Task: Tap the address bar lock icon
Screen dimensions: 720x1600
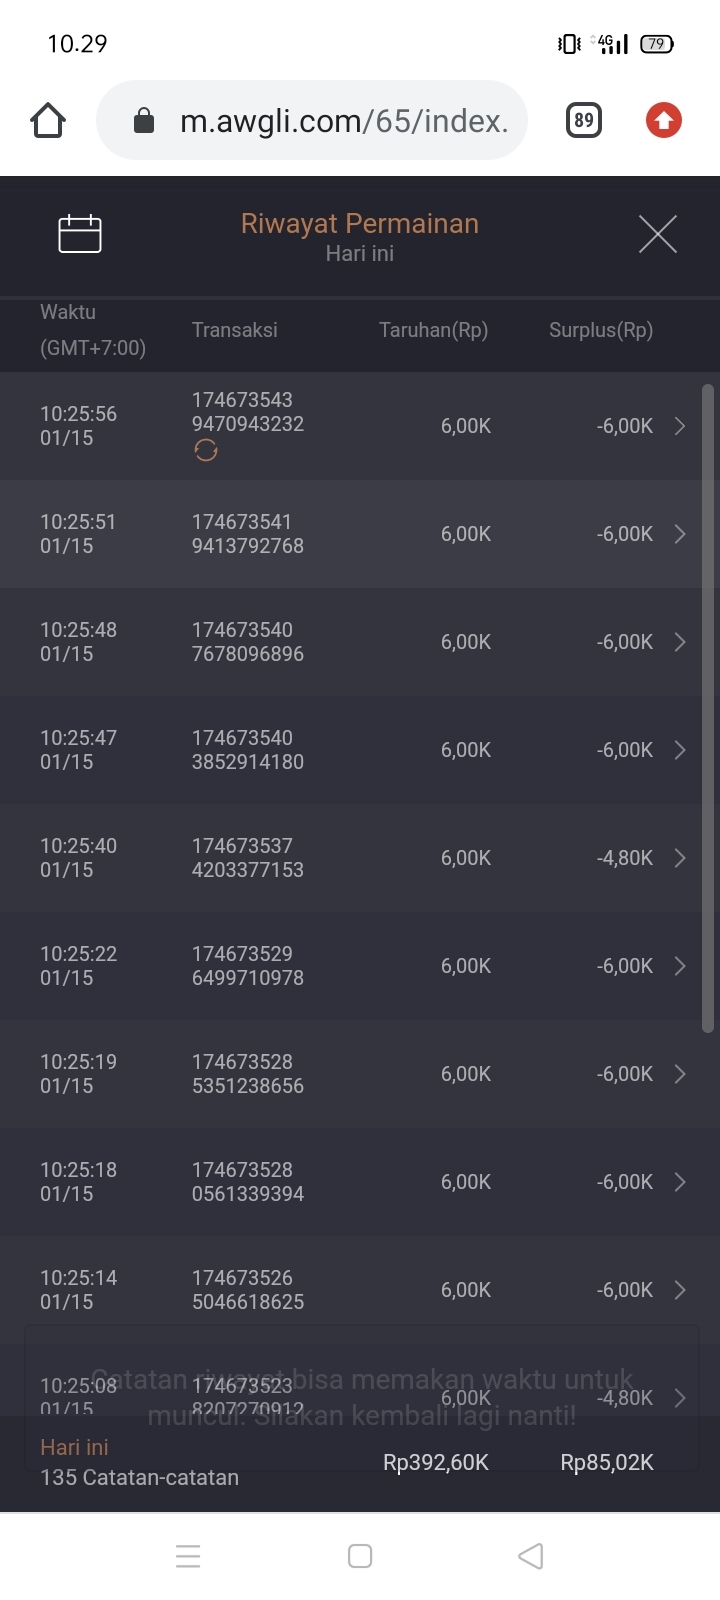Action: [144, 121]
